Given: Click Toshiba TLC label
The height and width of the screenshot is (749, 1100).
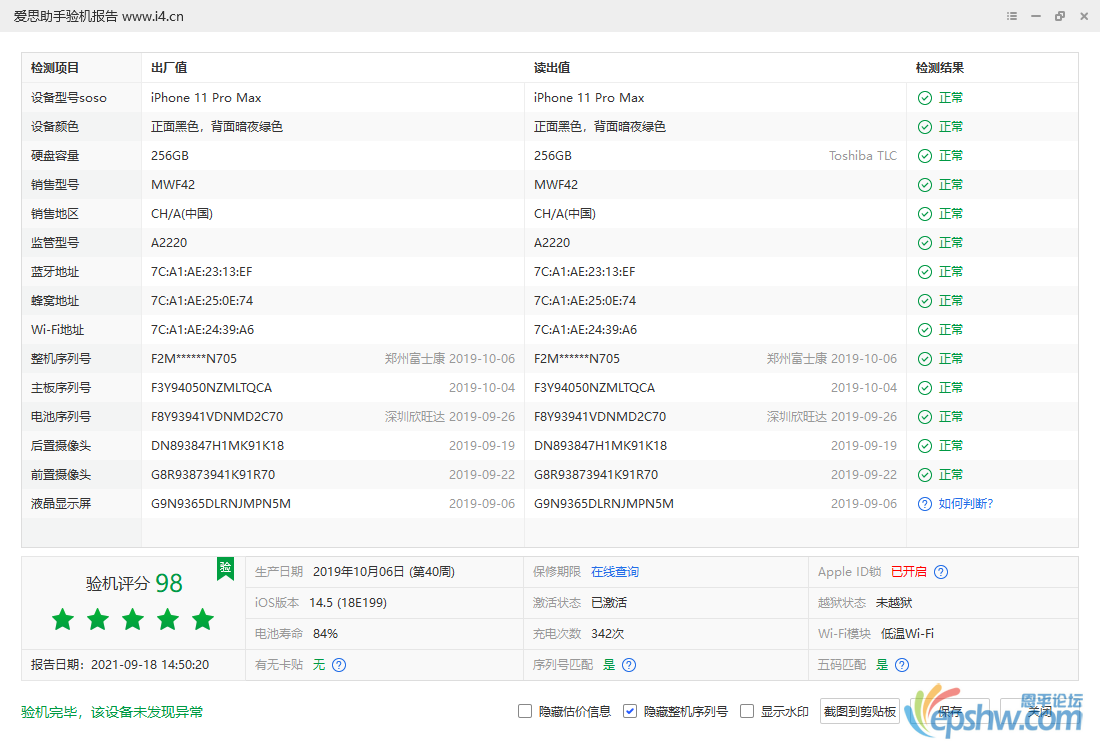Looking at the screenshot, I should click(x=863, y=156).
